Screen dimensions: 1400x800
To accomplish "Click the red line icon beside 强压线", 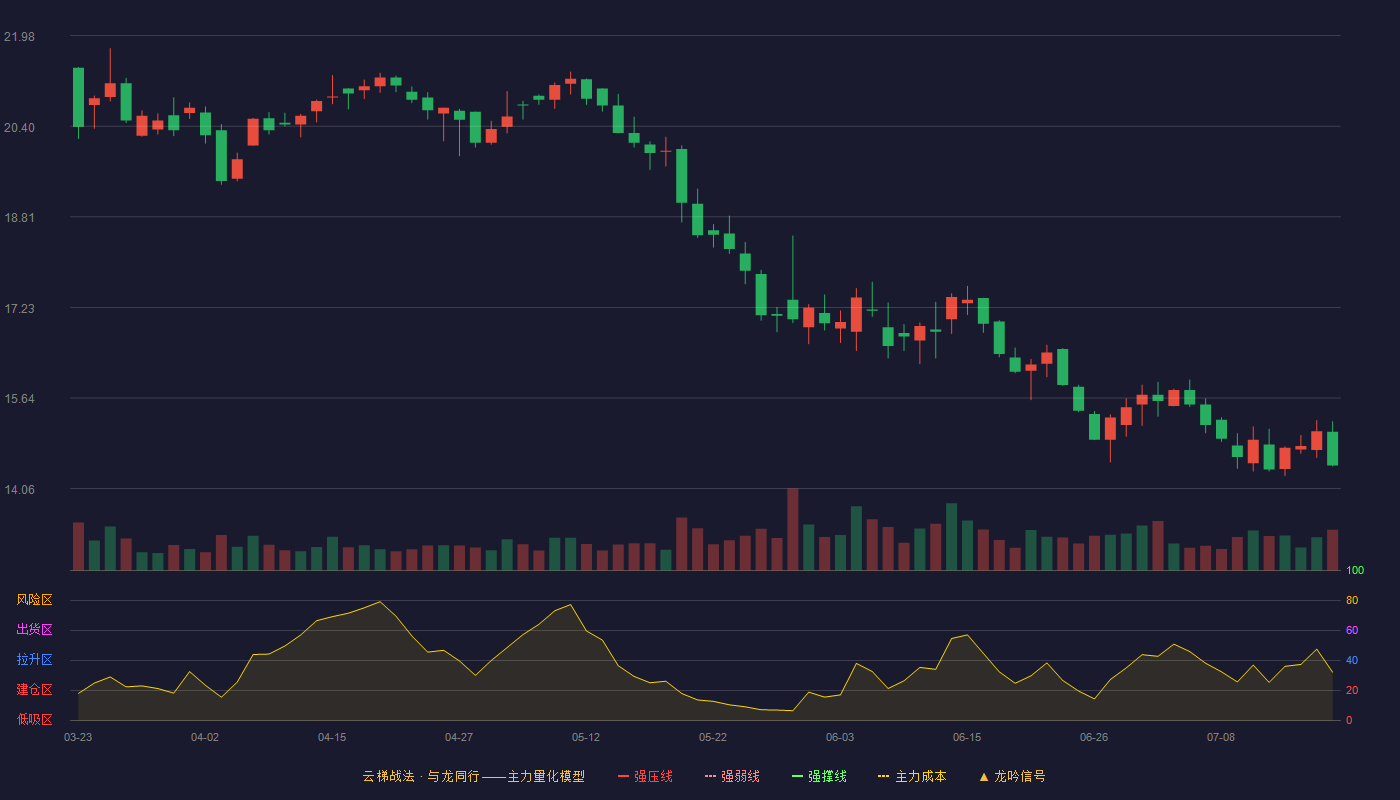I will (623, 776).
